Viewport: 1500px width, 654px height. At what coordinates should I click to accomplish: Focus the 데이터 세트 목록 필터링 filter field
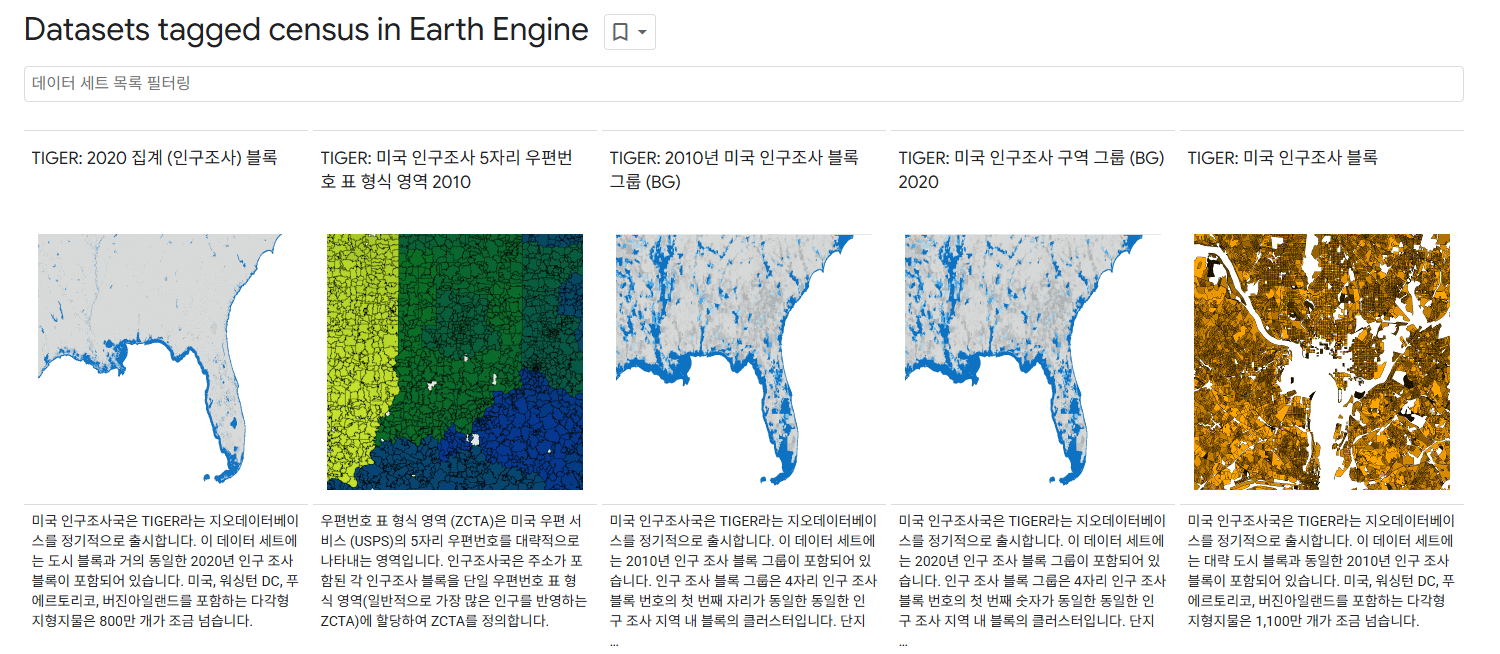743,83
